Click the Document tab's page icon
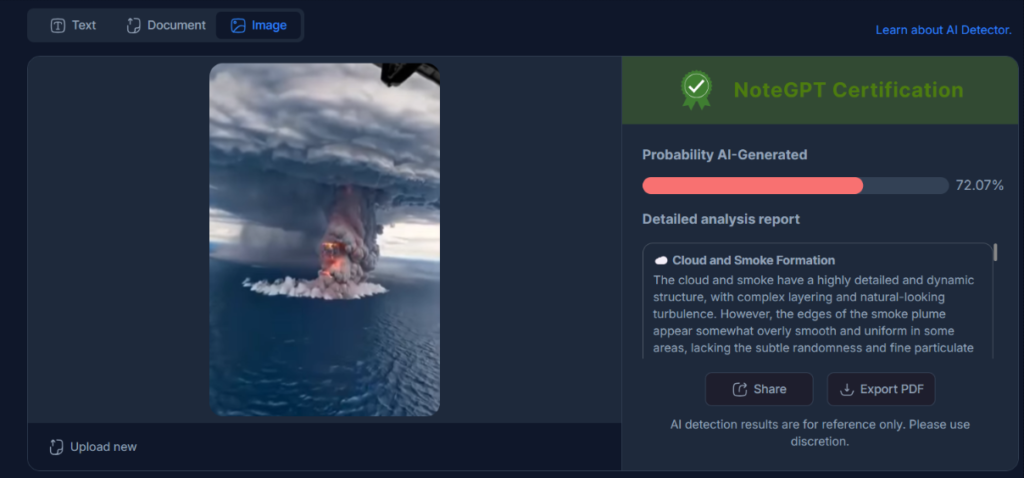 coord(133,25)
